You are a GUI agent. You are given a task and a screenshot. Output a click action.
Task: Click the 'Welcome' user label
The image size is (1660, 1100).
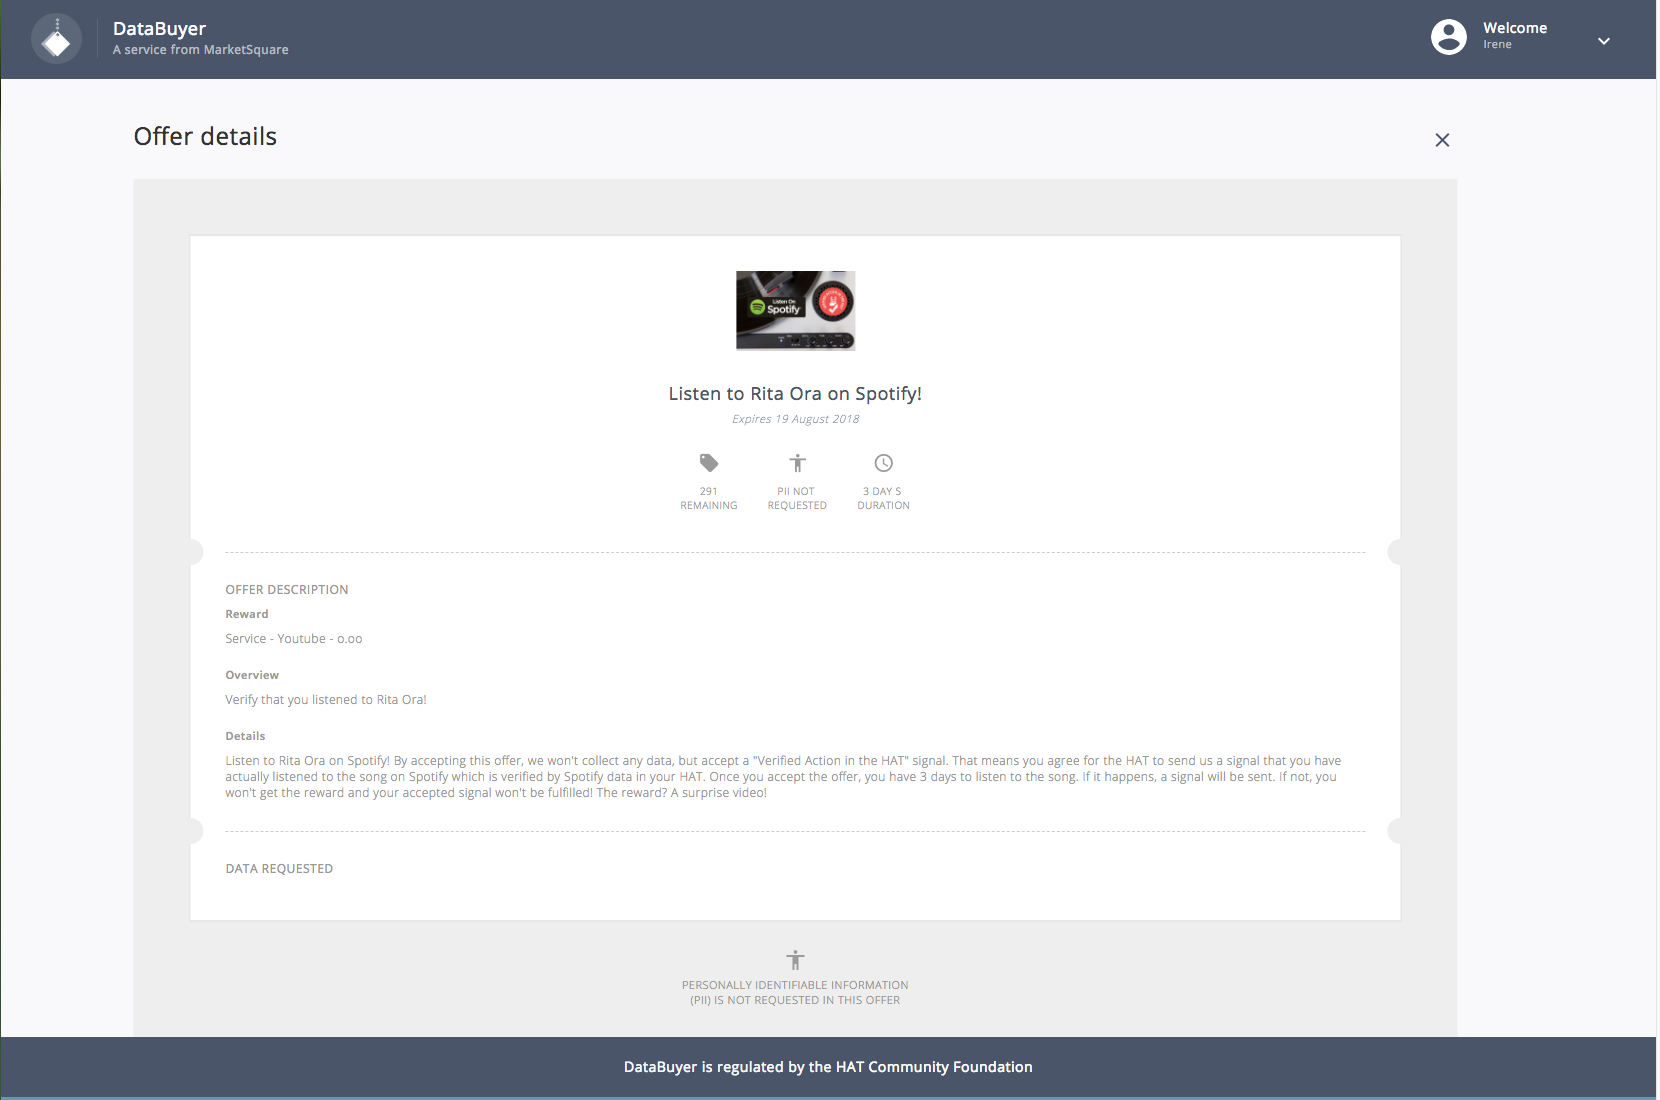click(x=1515, y=28)
